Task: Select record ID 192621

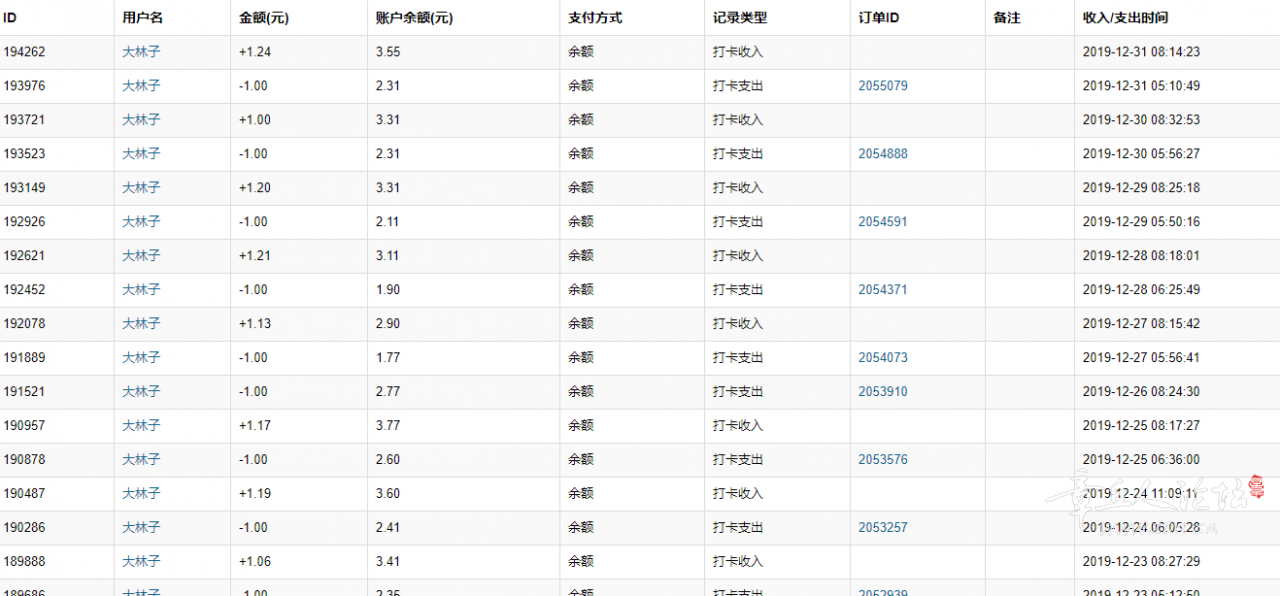Action: click(24, 256)
